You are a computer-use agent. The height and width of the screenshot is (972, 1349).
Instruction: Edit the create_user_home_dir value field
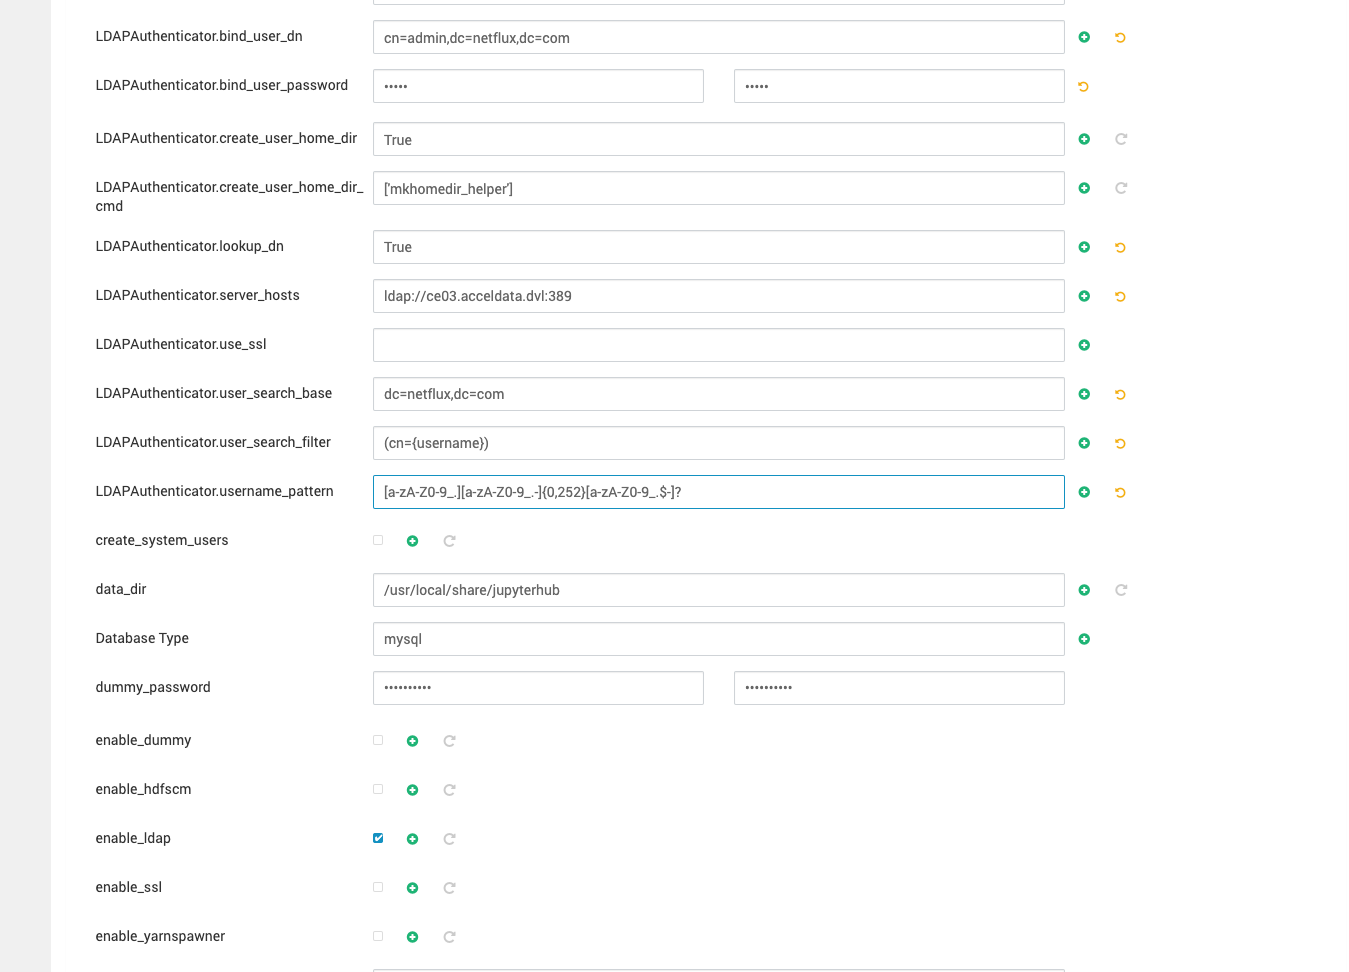(718, 139)
